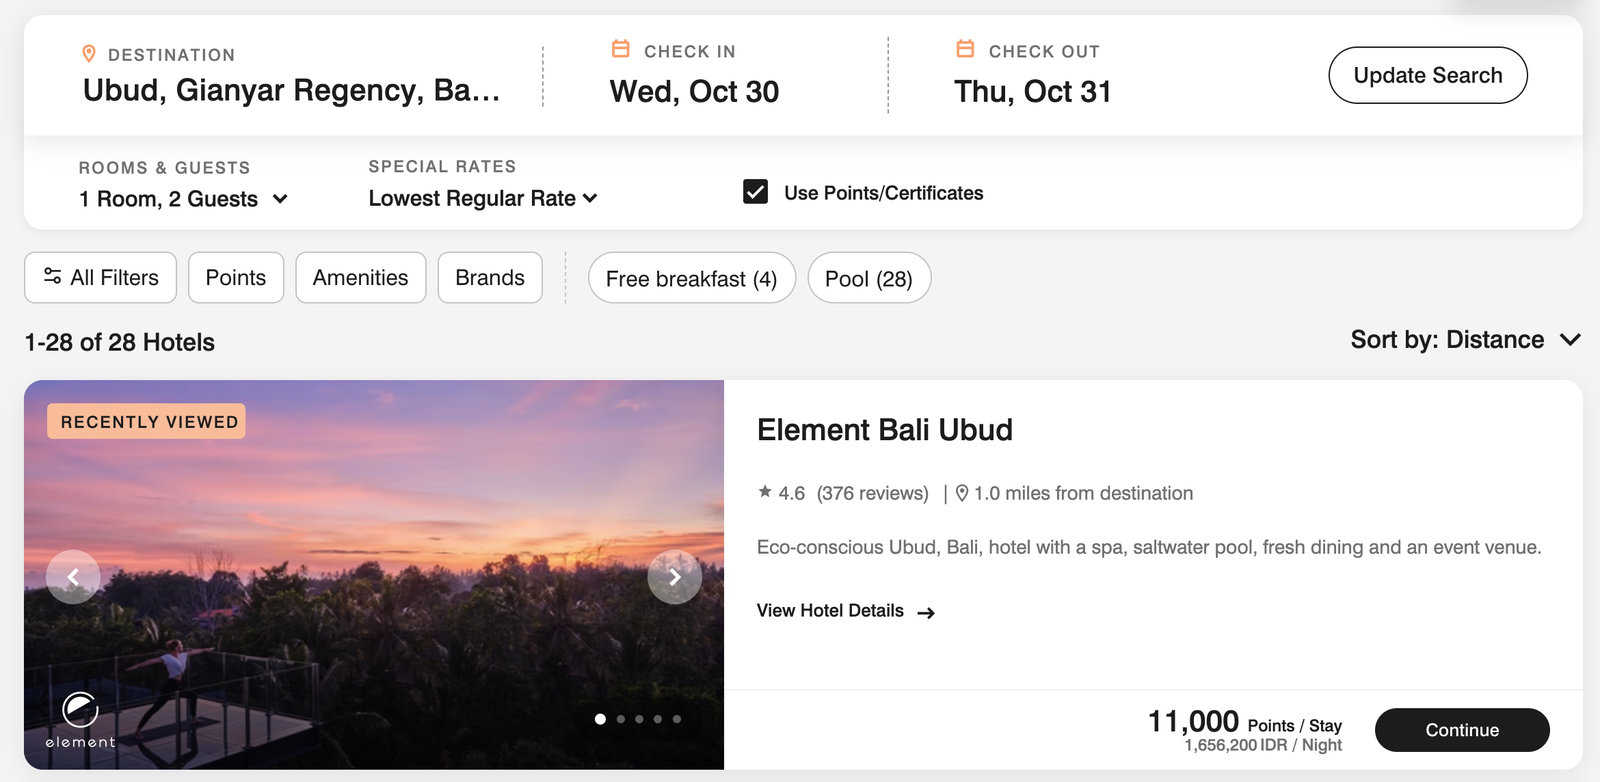Image resolution: width=1600 pixels, height=782 pixels.
Task: Click the check-in calendar icon
Action: click(x=621, y=48)
